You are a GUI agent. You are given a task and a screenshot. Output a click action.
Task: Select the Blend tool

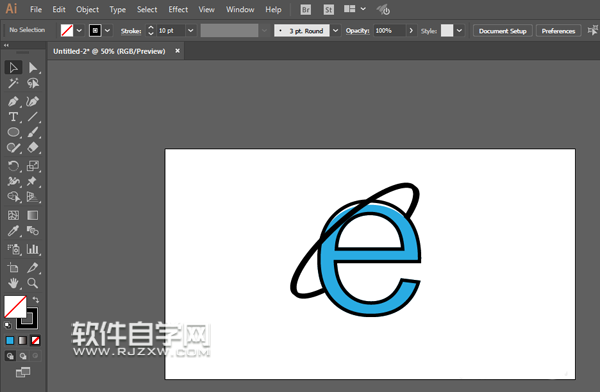click(33, 231)
